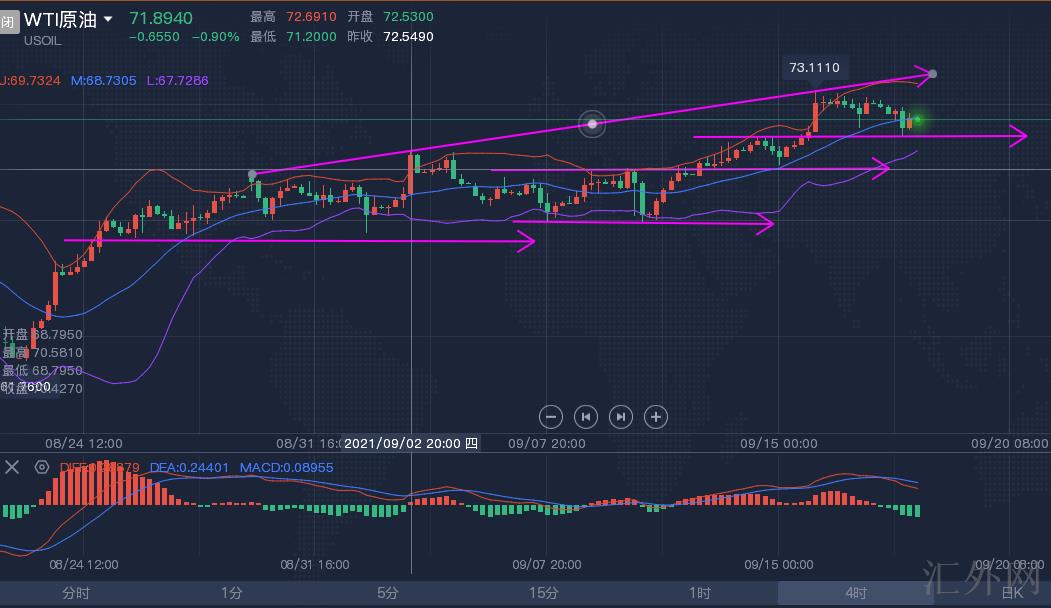Open the WTI原油 symbol dropdown arrow
The width and height of the screenshot is (1051, 608).
click(x=108, y=20)
